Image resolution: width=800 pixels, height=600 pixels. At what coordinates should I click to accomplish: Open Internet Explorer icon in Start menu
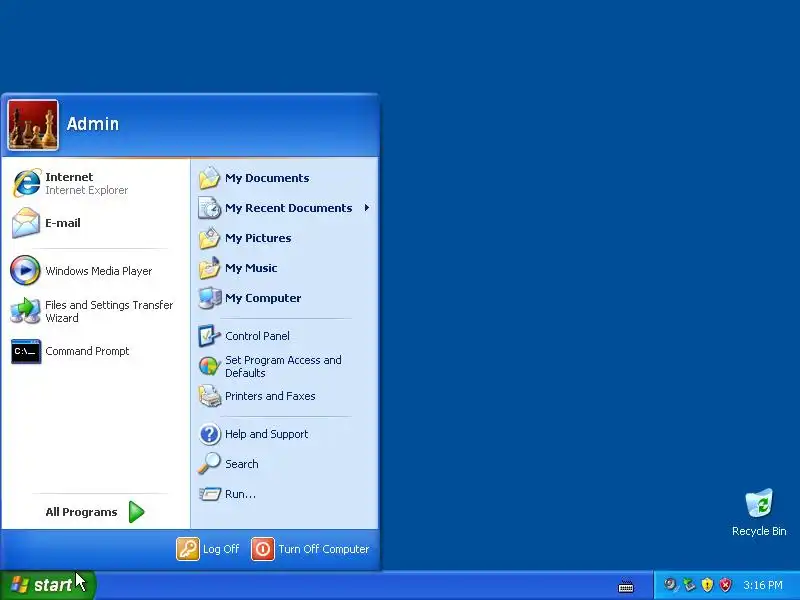(26, 183)
